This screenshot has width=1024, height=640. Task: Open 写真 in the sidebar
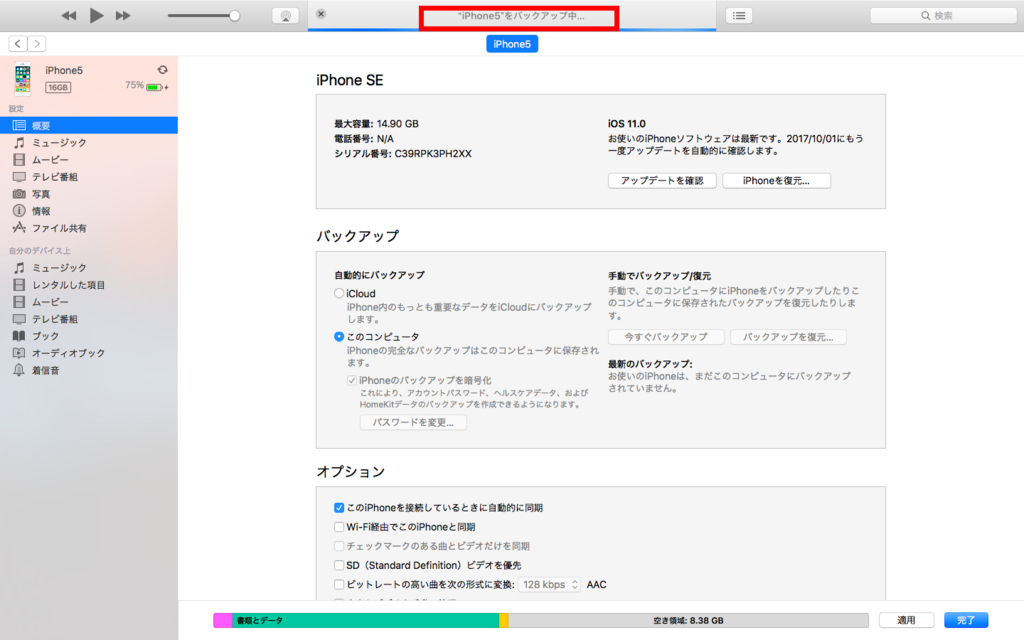click(89, 194)
